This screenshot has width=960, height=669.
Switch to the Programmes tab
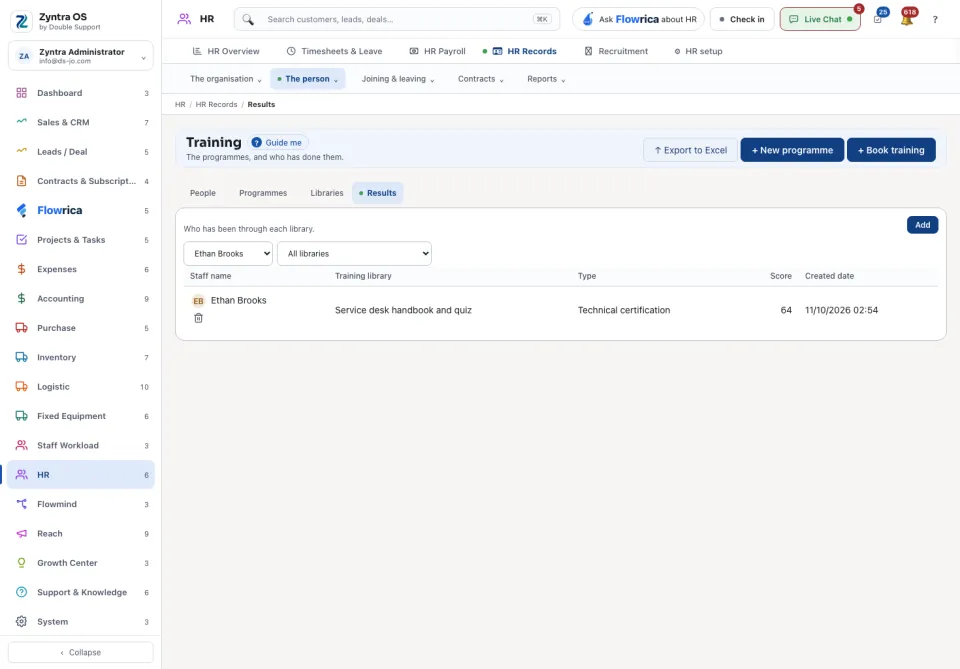(x=263, y=193)
